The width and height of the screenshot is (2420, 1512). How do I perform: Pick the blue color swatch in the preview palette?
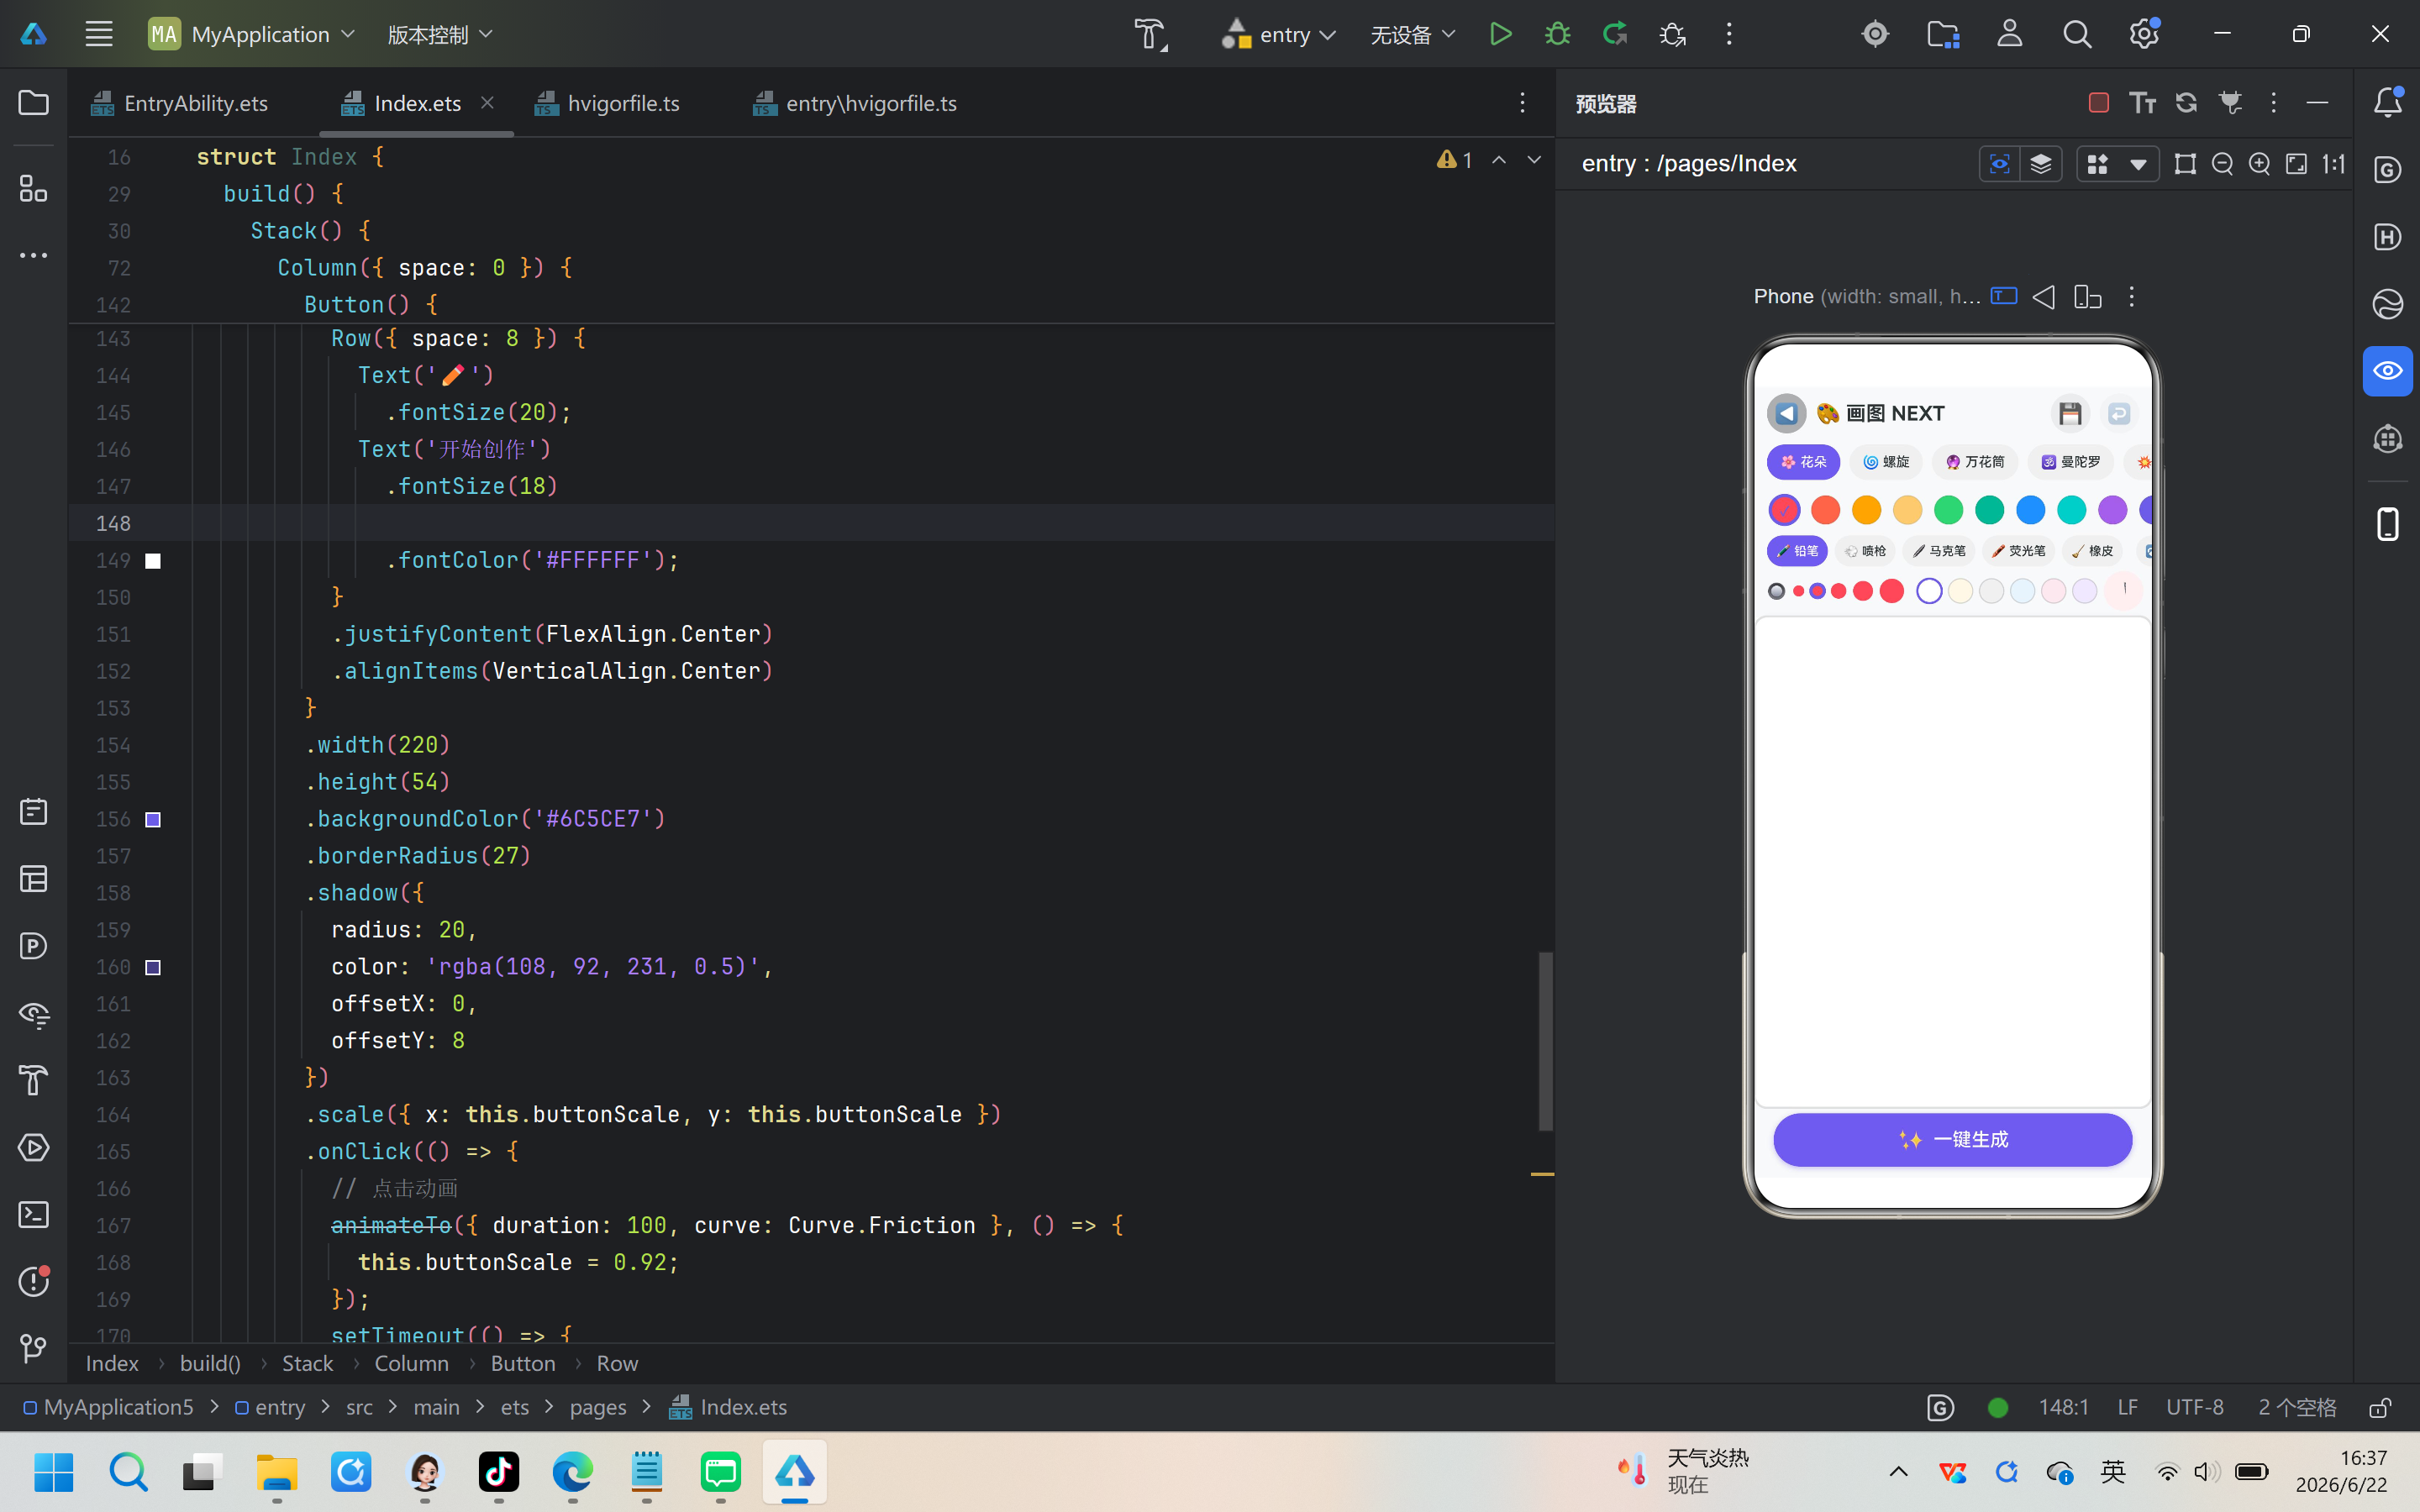(2030, 510)
